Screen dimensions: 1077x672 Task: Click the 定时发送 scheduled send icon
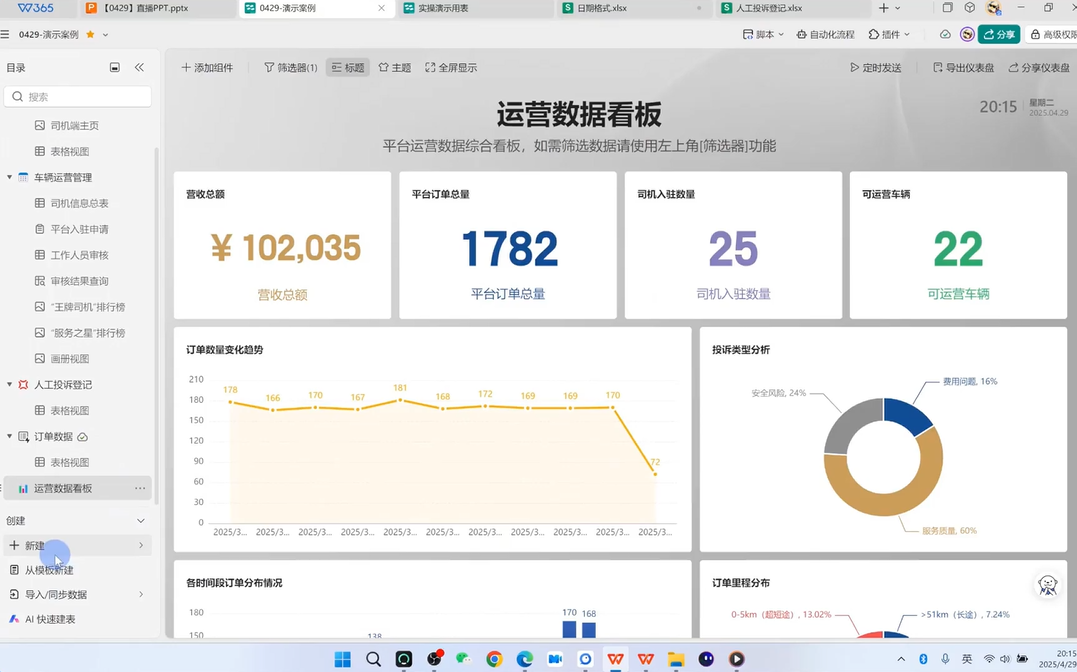(855, 68)
